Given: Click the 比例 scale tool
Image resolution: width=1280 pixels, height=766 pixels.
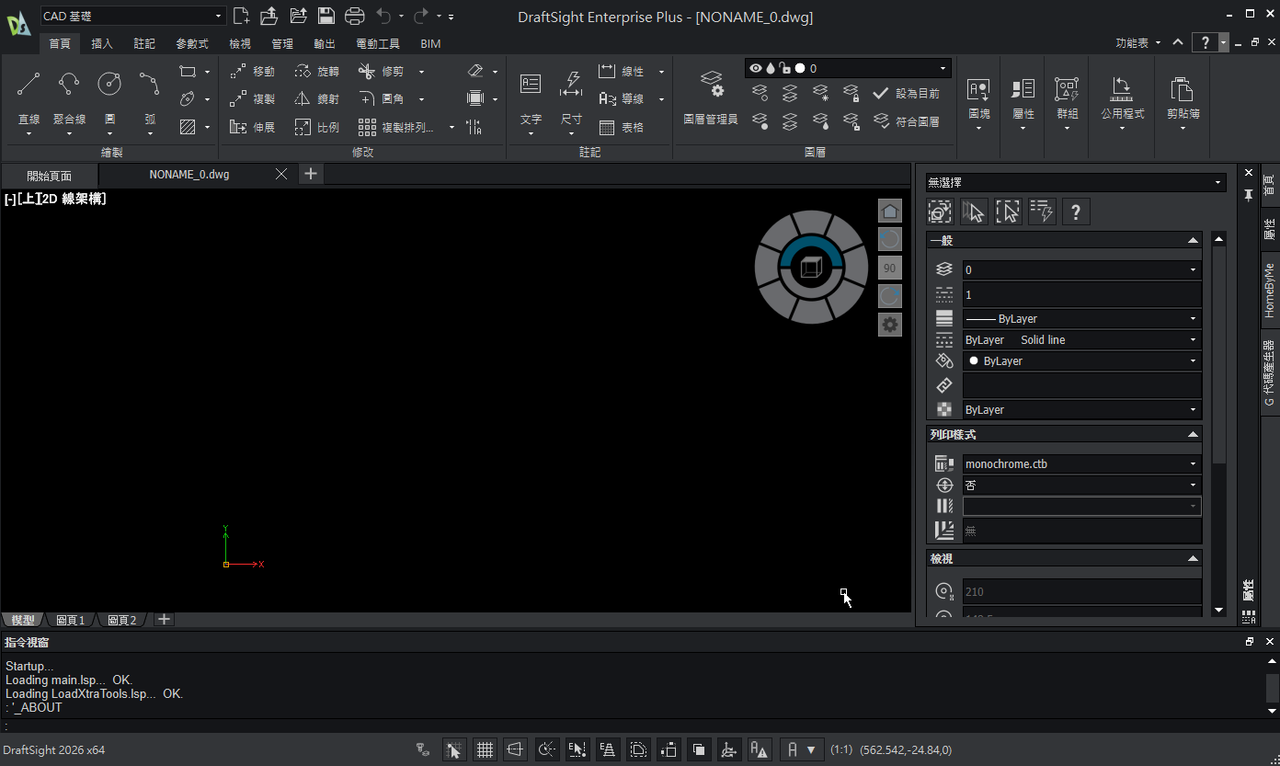Looking at the screenshot, I should pyautogui.click(x=317, y=127).
